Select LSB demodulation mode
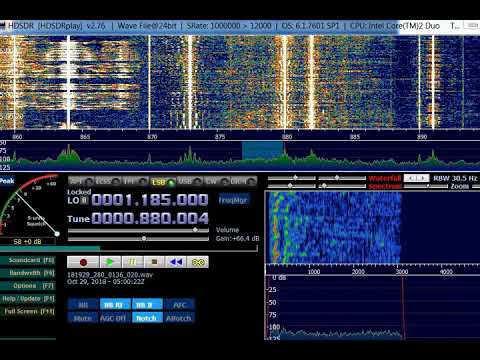Image resolution: width=480 pixels, height=360 pixels. tap(163, 182)
